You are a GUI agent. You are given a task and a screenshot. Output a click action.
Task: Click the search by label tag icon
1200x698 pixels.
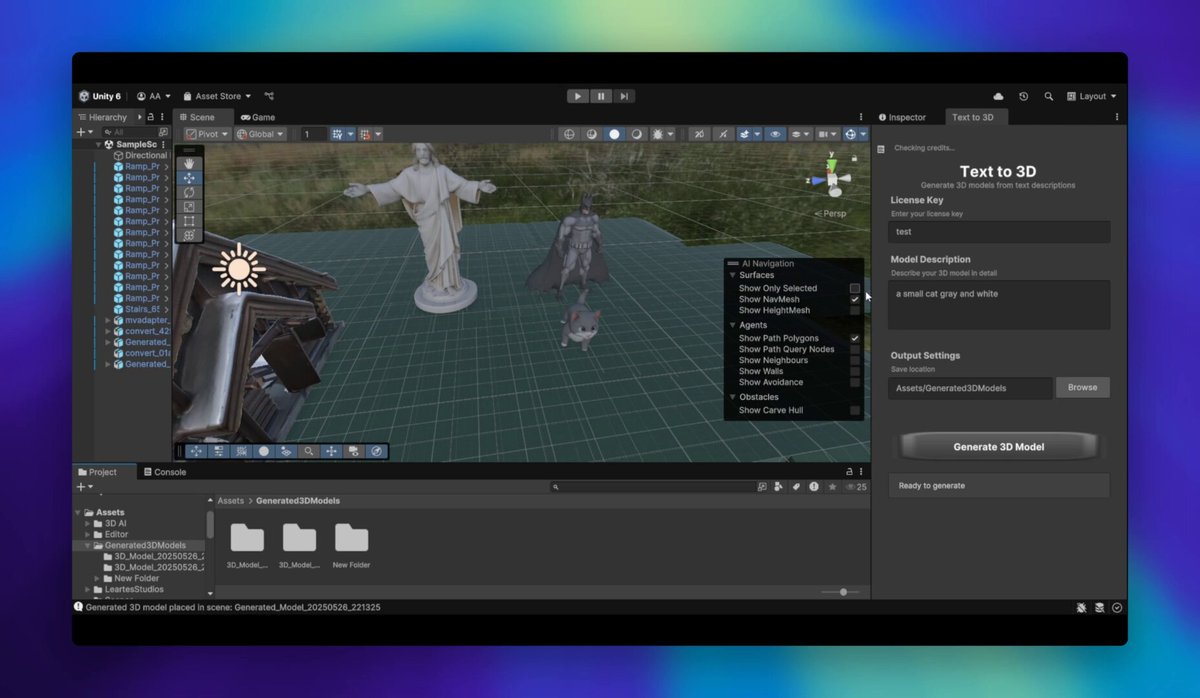tap(797, 487)
